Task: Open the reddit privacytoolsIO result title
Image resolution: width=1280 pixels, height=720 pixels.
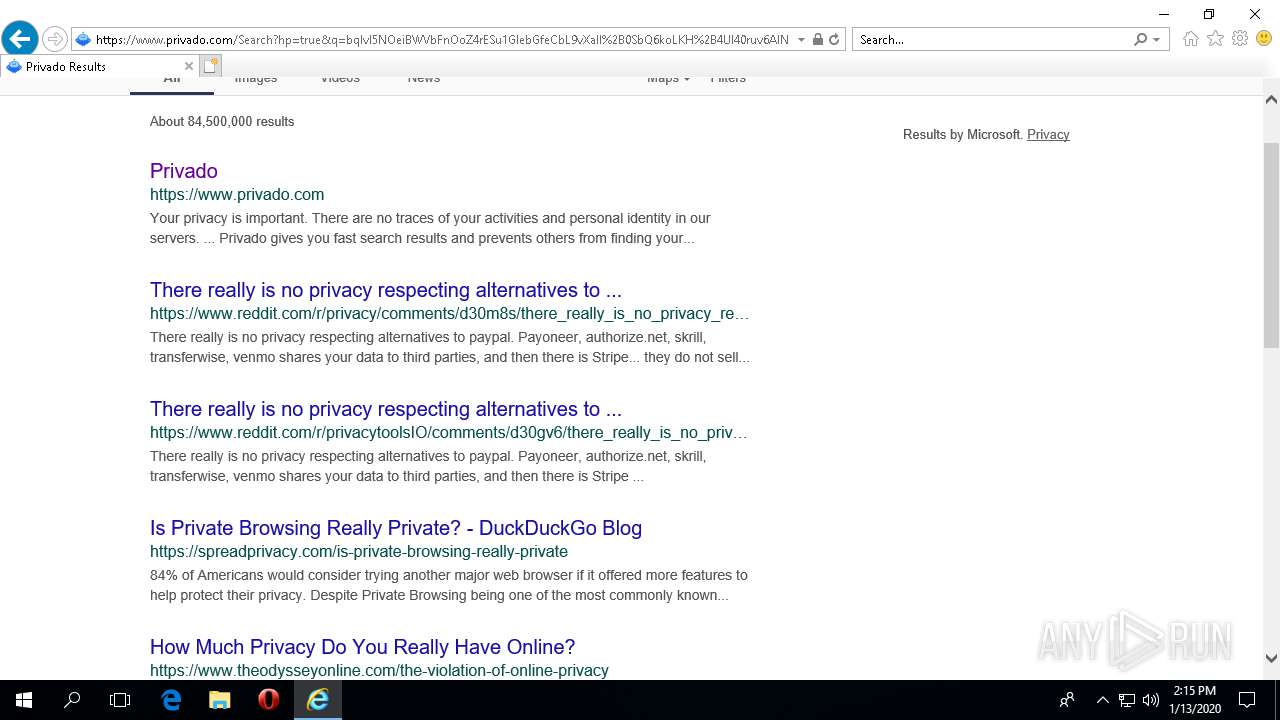Action: pyautogui.click(x=386, y=409)
